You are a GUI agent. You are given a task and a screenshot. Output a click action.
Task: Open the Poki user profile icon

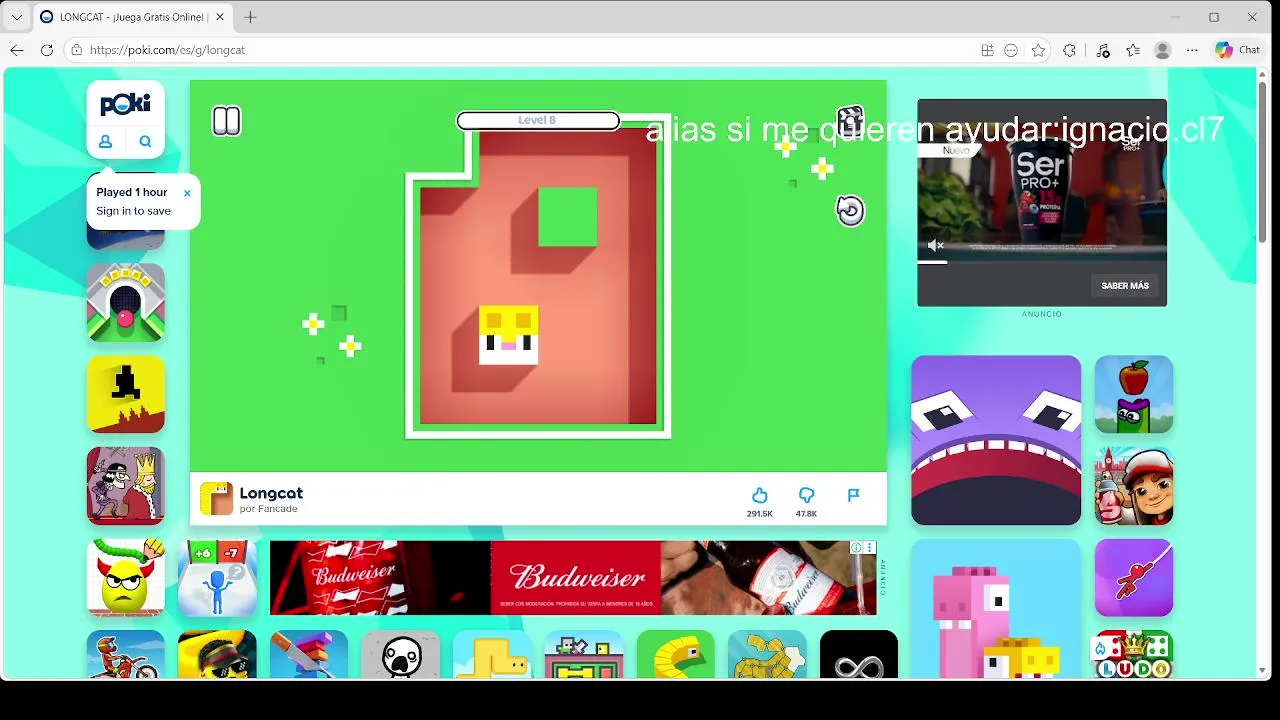click(105, 141)
